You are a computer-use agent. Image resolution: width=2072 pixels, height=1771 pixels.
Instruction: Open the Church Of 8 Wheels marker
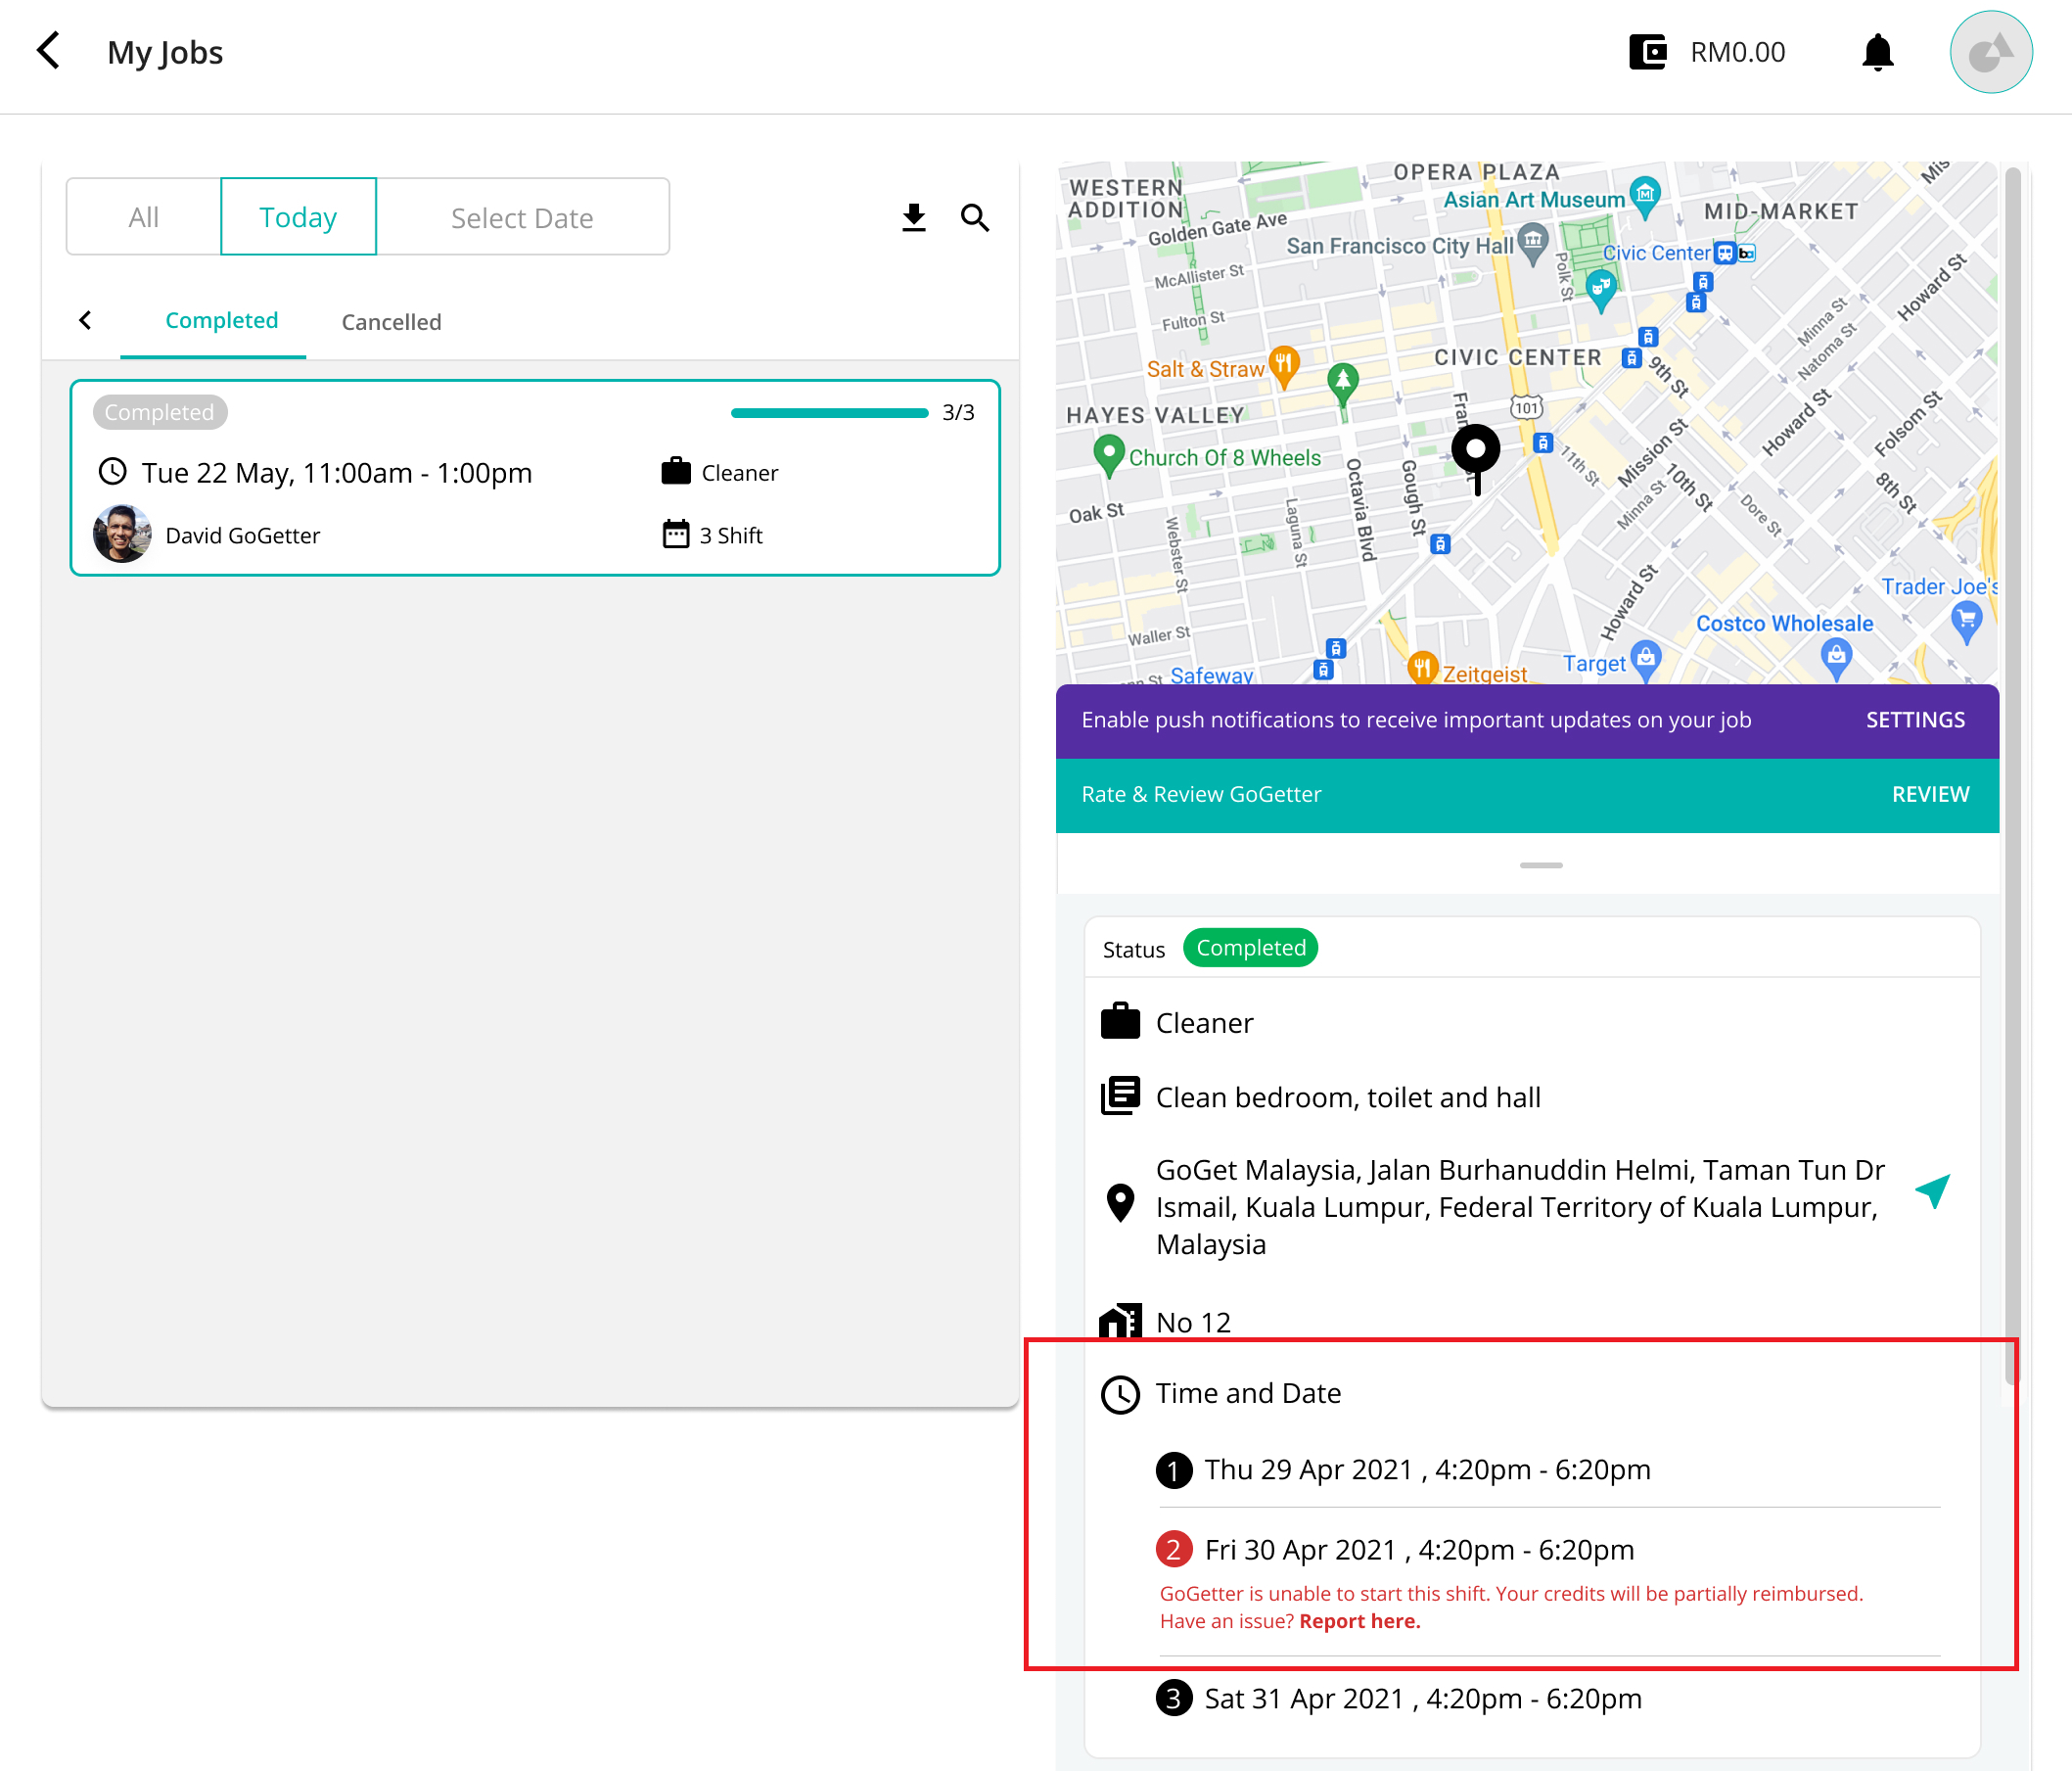[x=1108, y=456]
